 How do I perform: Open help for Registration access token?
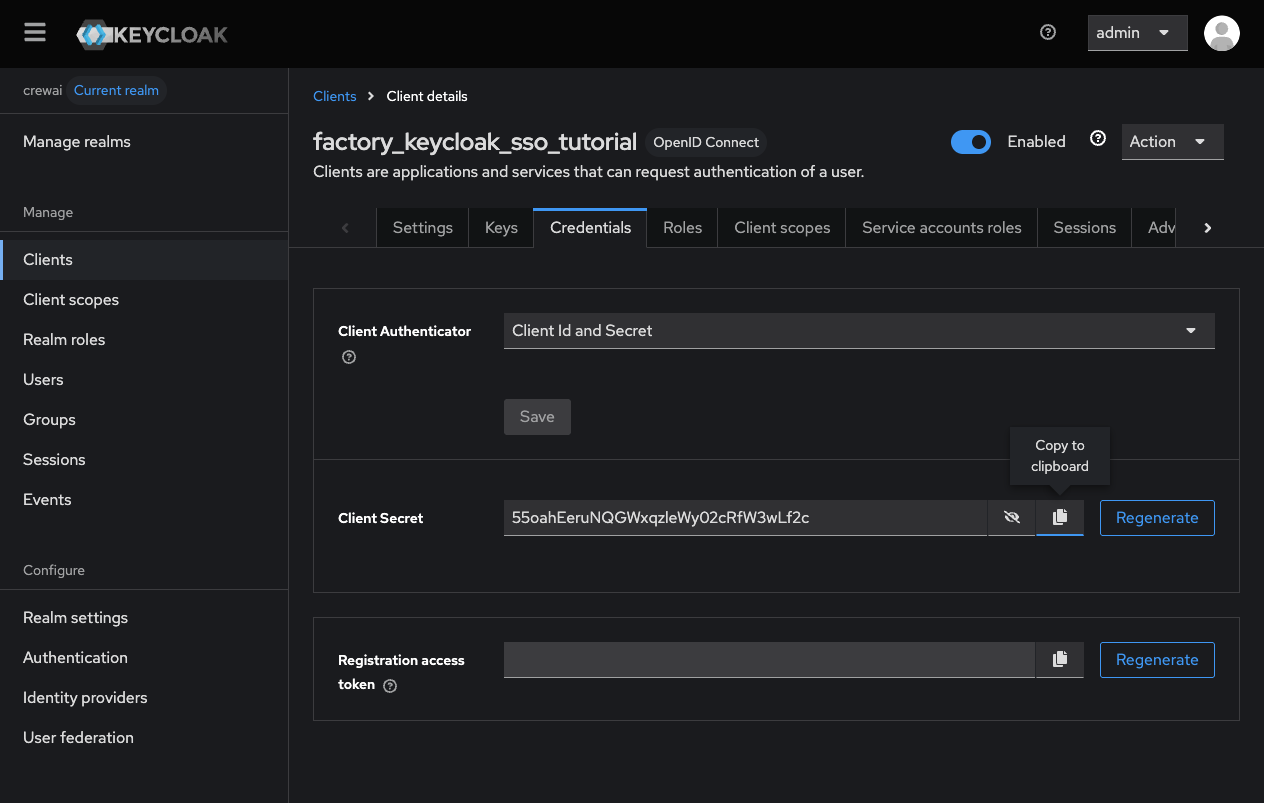tap(389, 685)
